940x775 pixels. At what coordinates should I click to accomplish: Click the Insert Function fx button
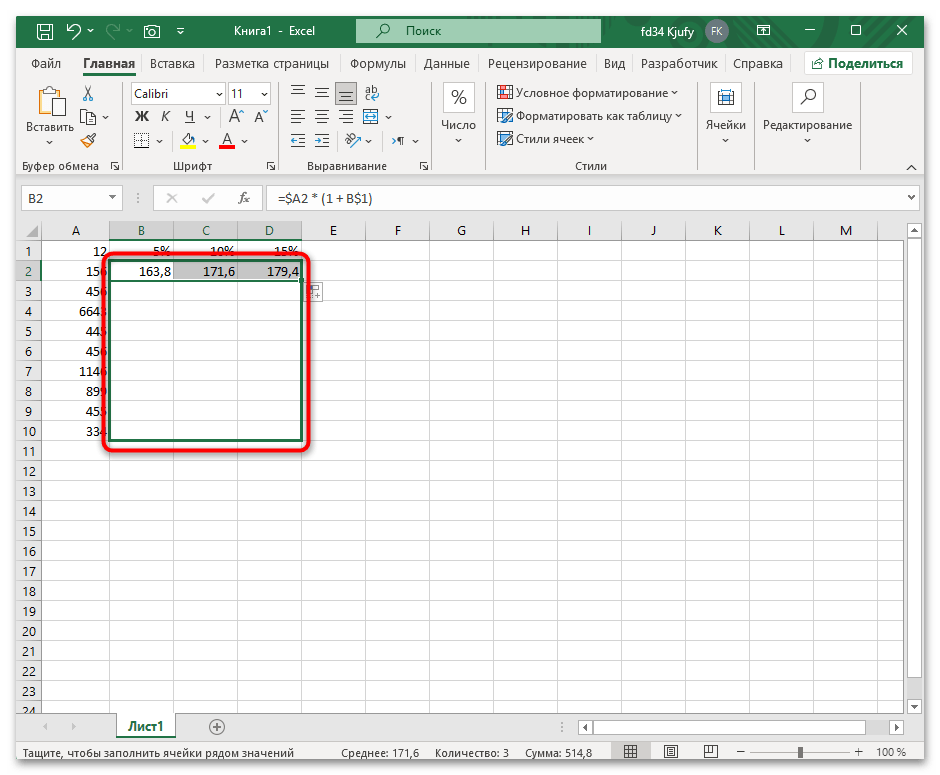[244, 198]
